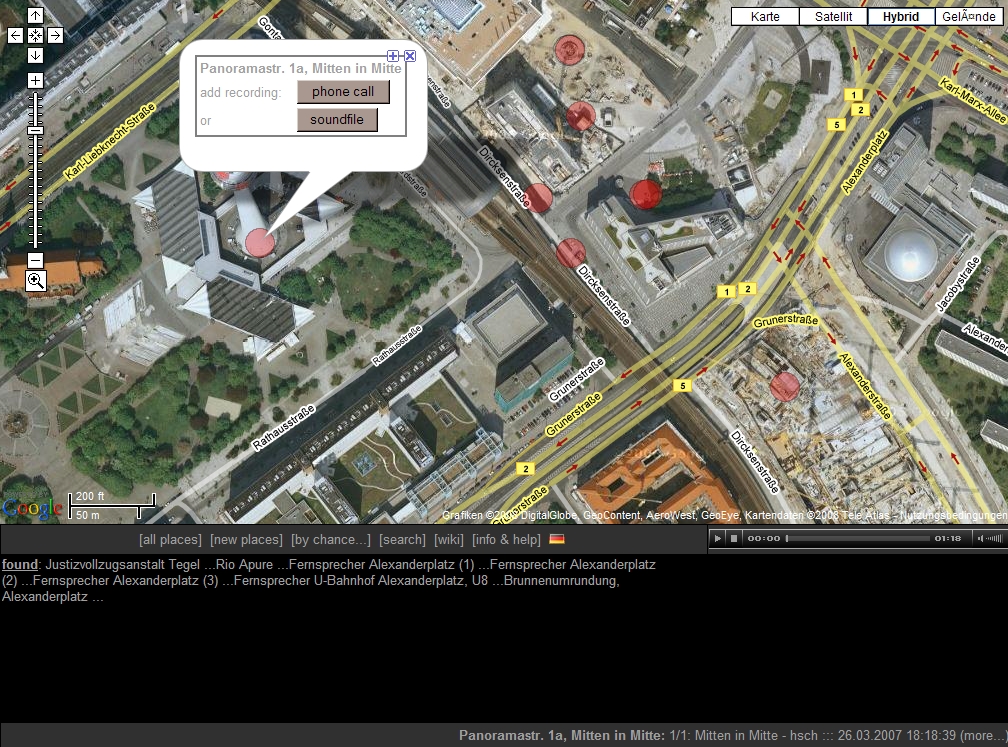The image size is (1008, 747).
Task: Stop the audio playback
Action: pos(733,538)
